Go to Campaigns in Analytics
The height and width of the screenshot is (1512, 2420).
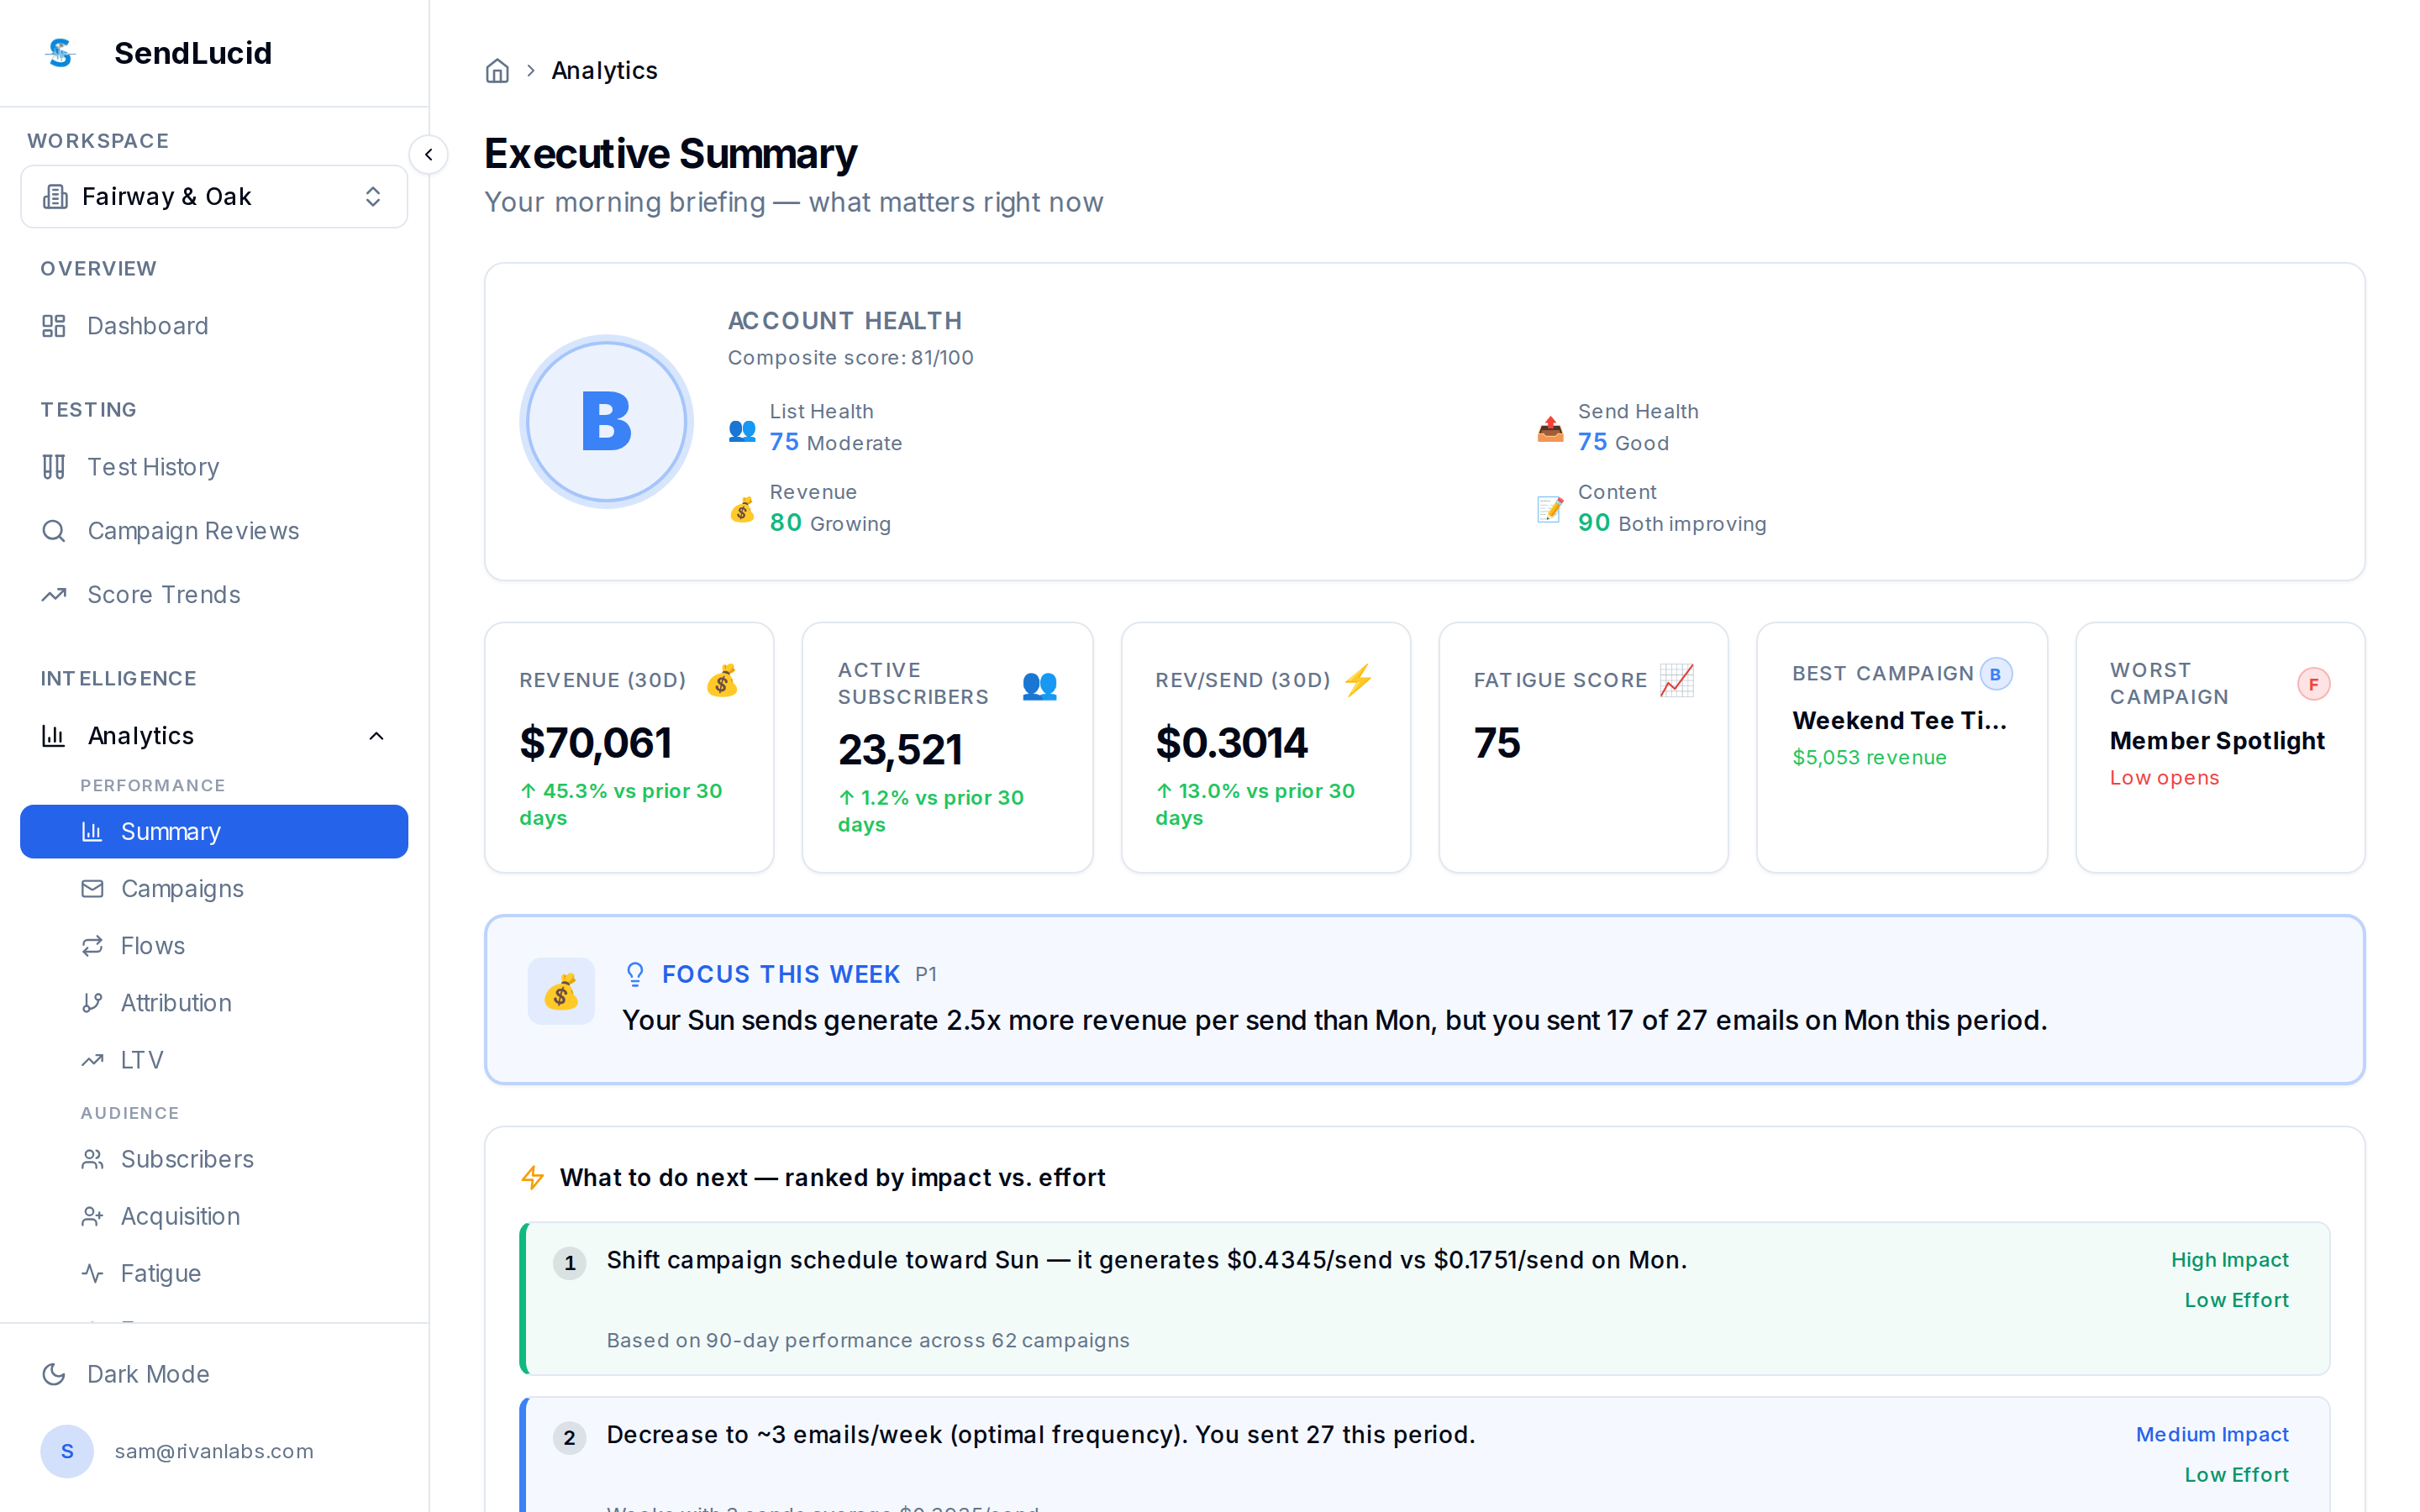point(214,889)
